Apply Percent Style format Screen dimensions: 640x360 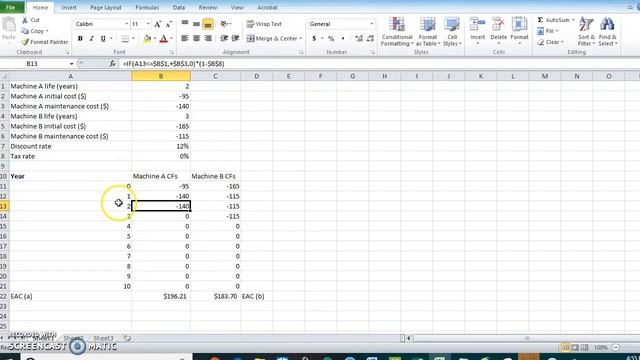point(331,38)
